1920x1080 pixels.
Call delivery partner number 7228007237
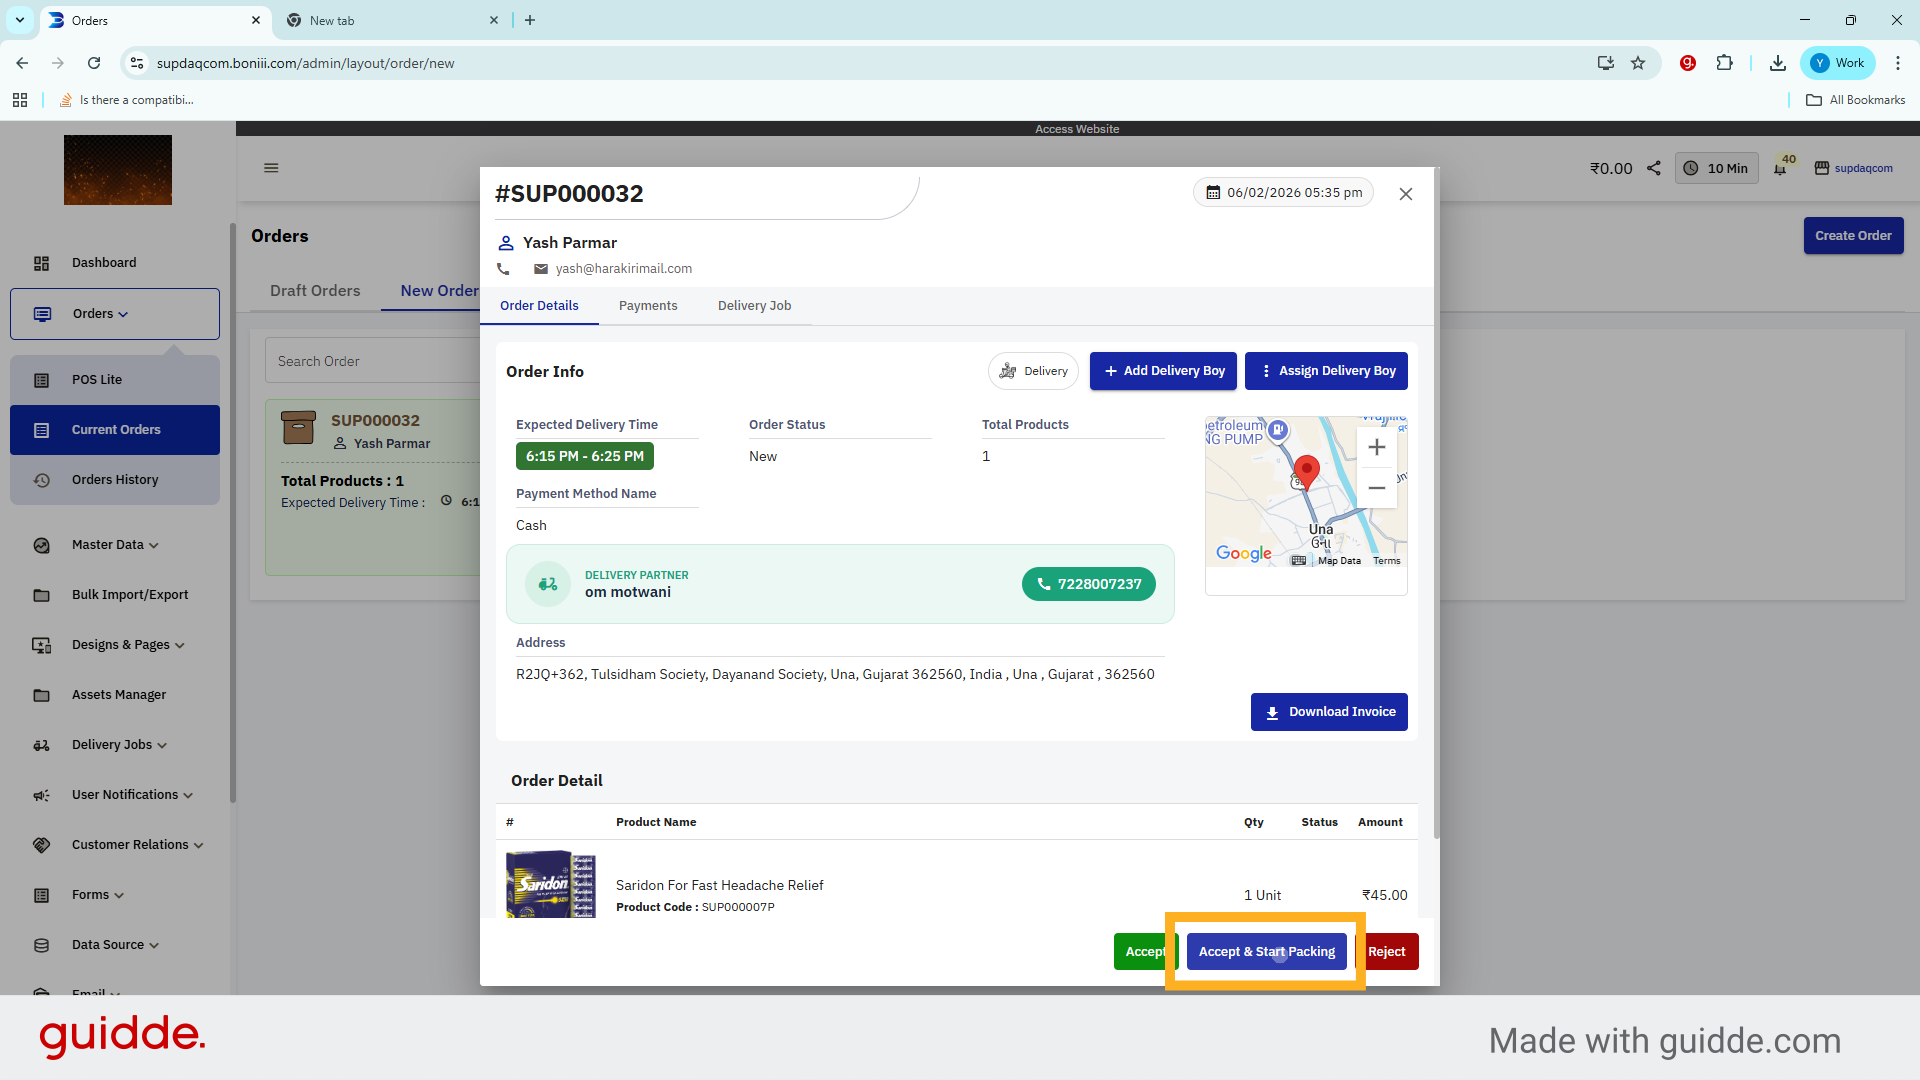coord(1088,584)
